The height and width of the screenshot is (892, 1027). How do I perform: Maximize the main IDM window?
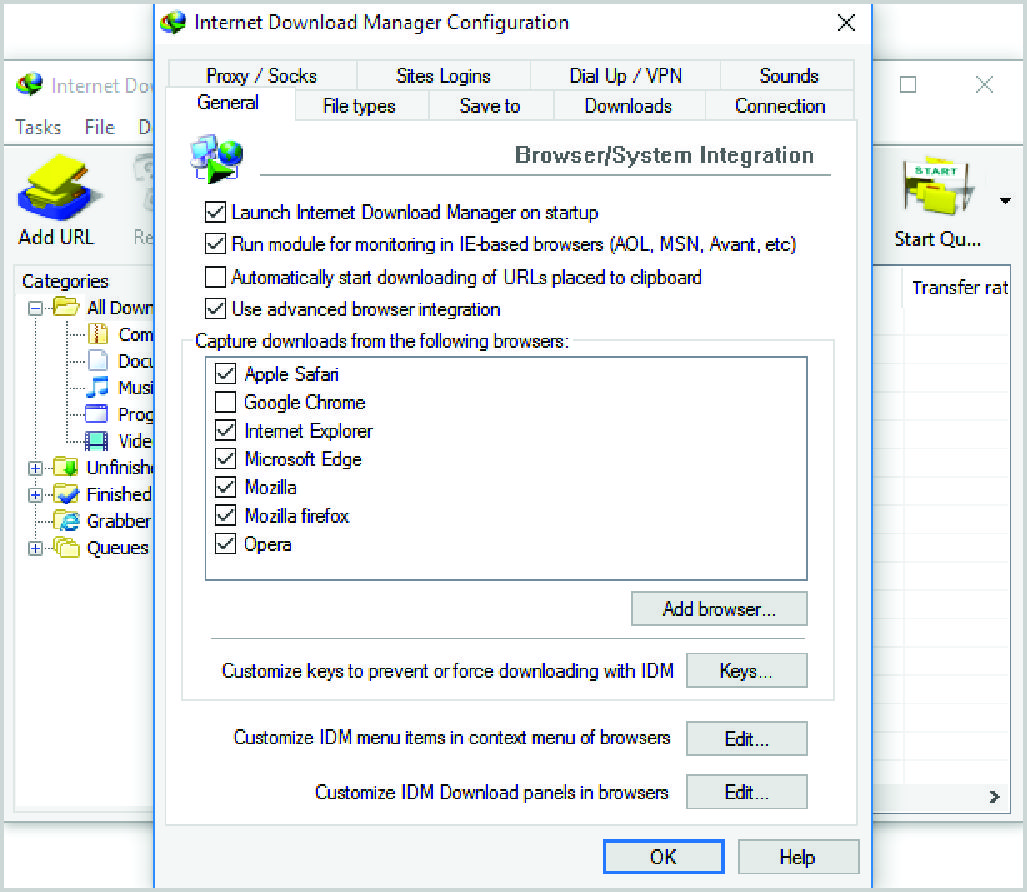point(908,84)
